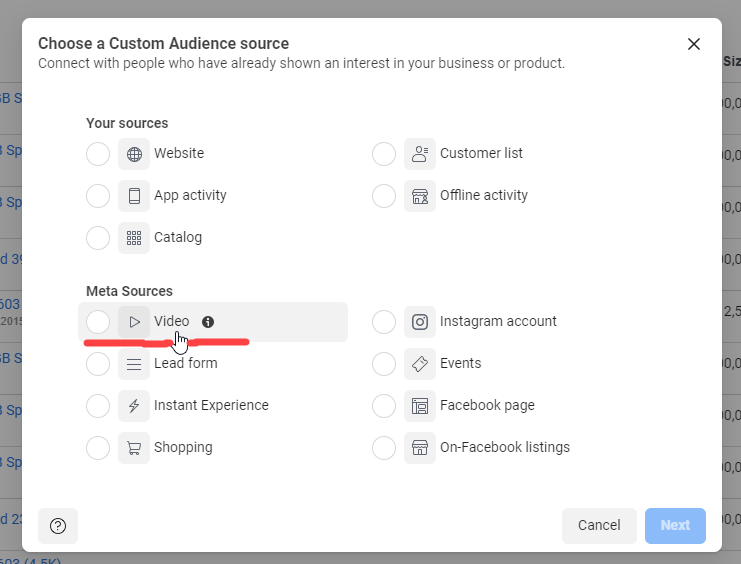Select the Customer list radio button

[384, 154]
